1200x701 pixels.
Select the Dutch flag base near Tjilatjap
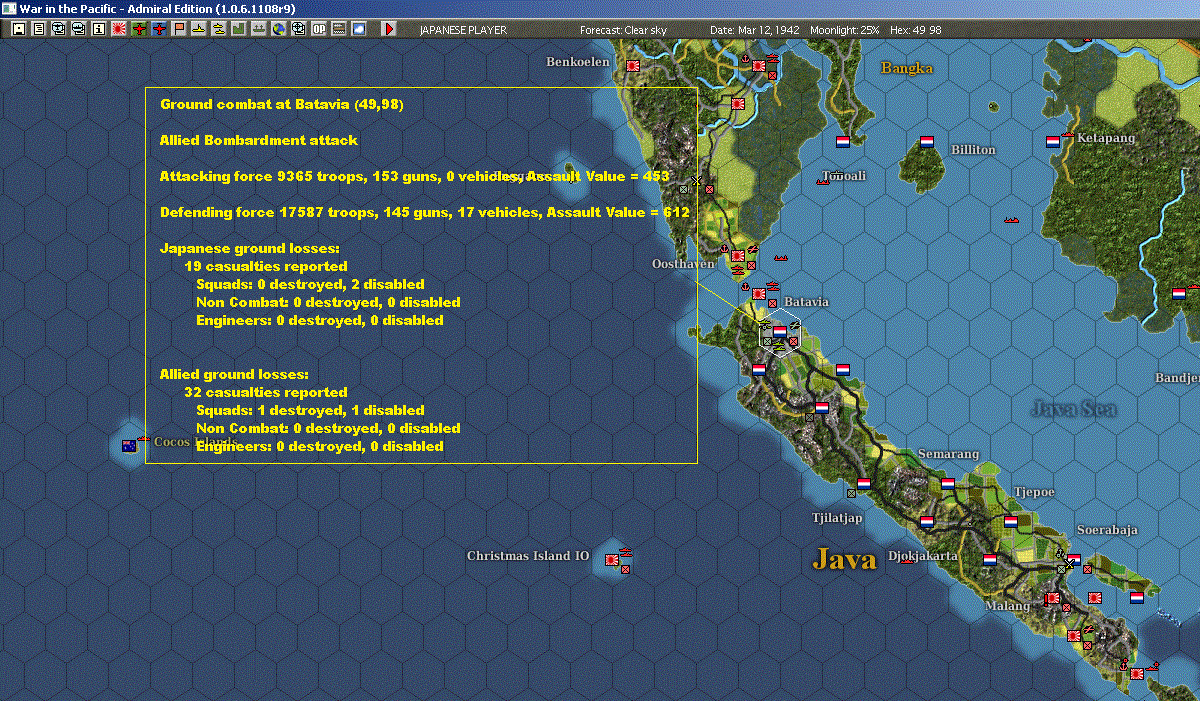[863, 484]
